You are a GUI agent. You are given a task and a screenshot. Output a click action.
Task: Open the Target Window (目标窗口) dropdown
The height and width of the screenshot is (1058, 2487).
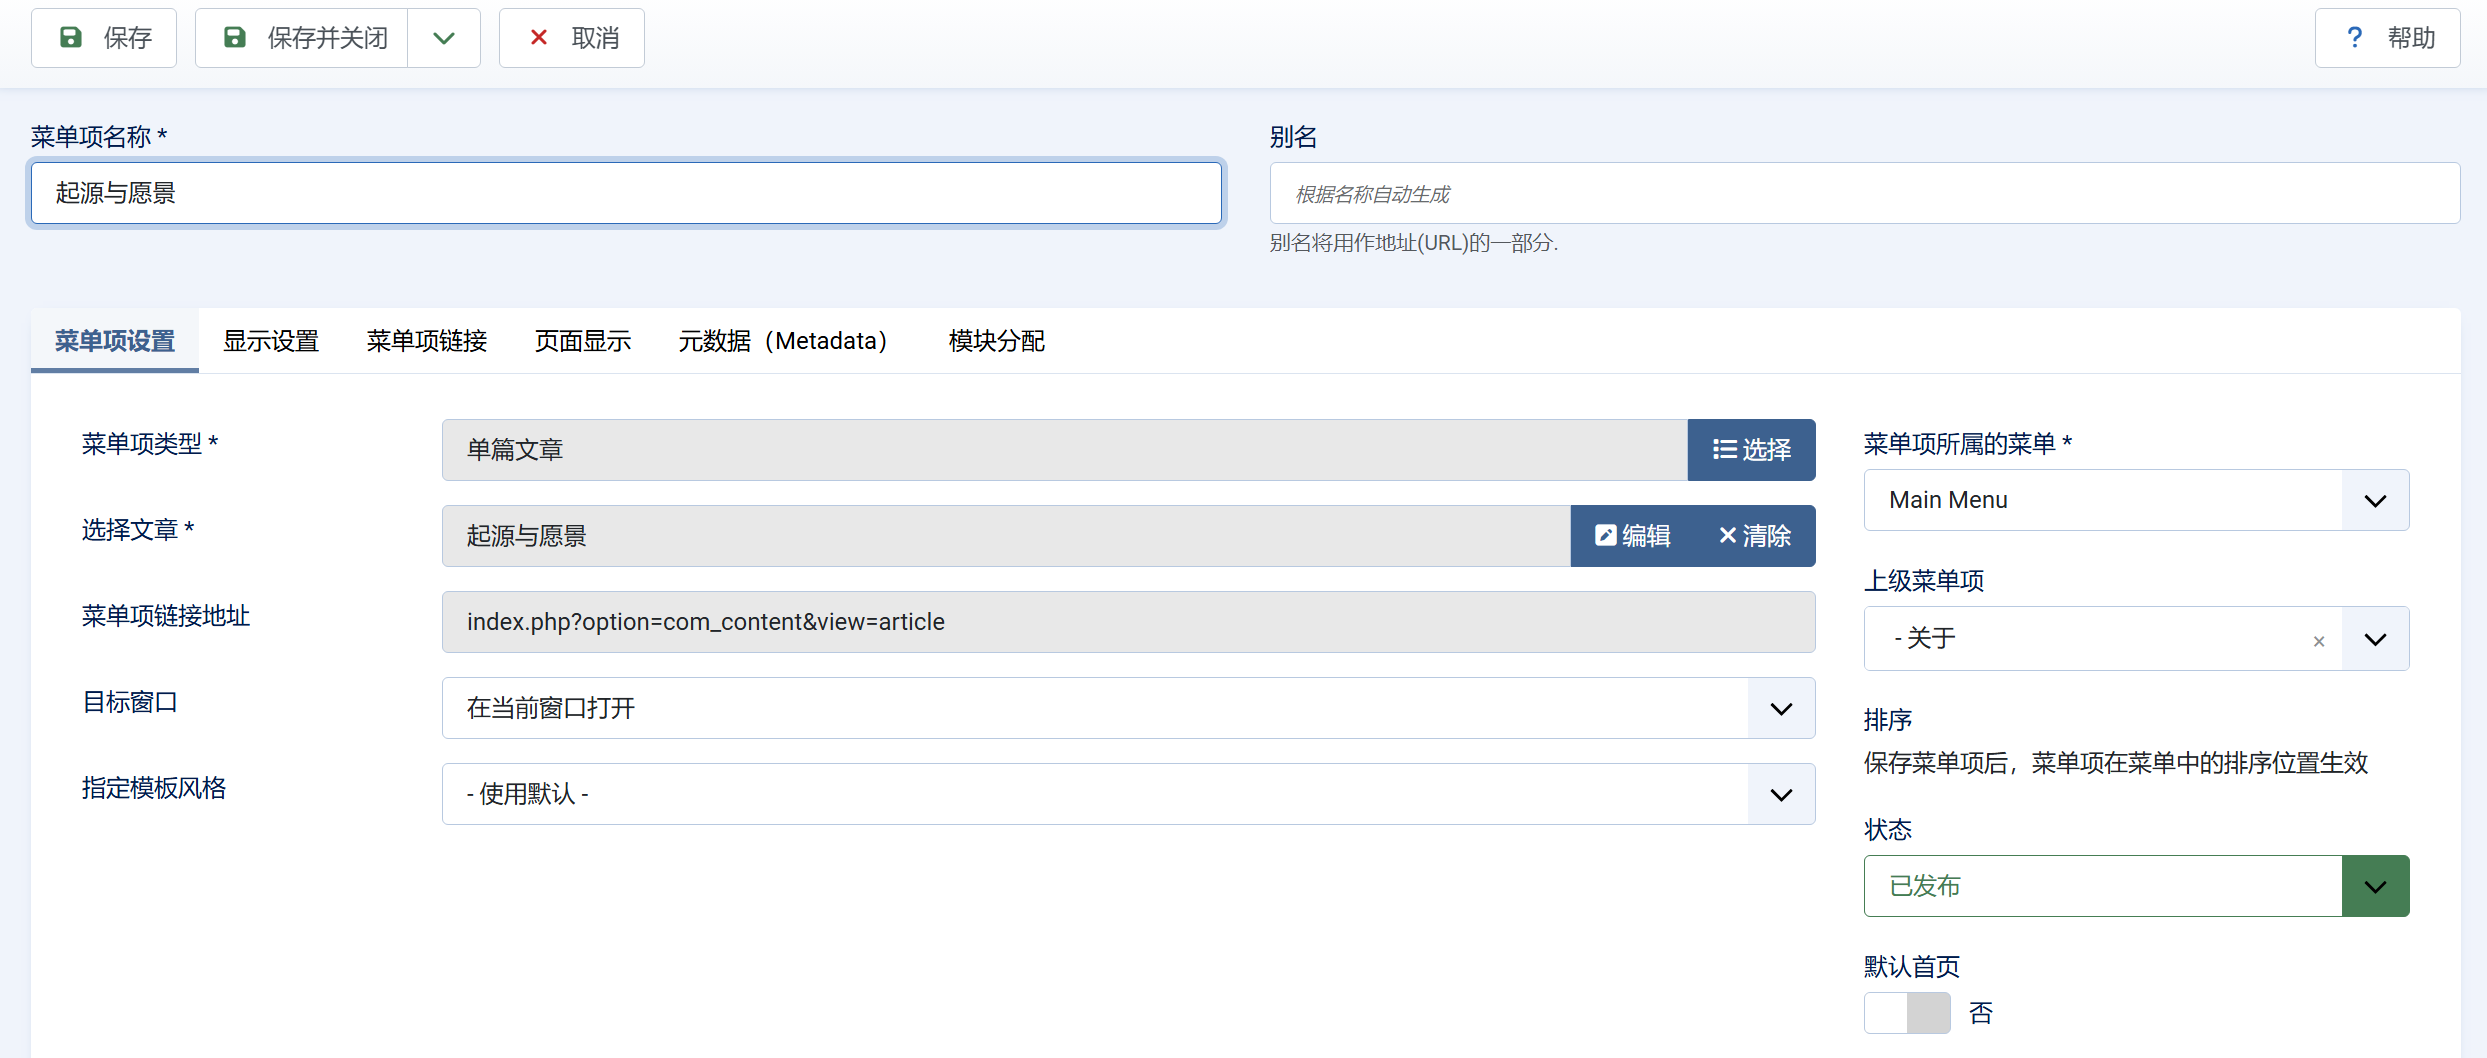pyautogui.click(x=1127, y=708)
